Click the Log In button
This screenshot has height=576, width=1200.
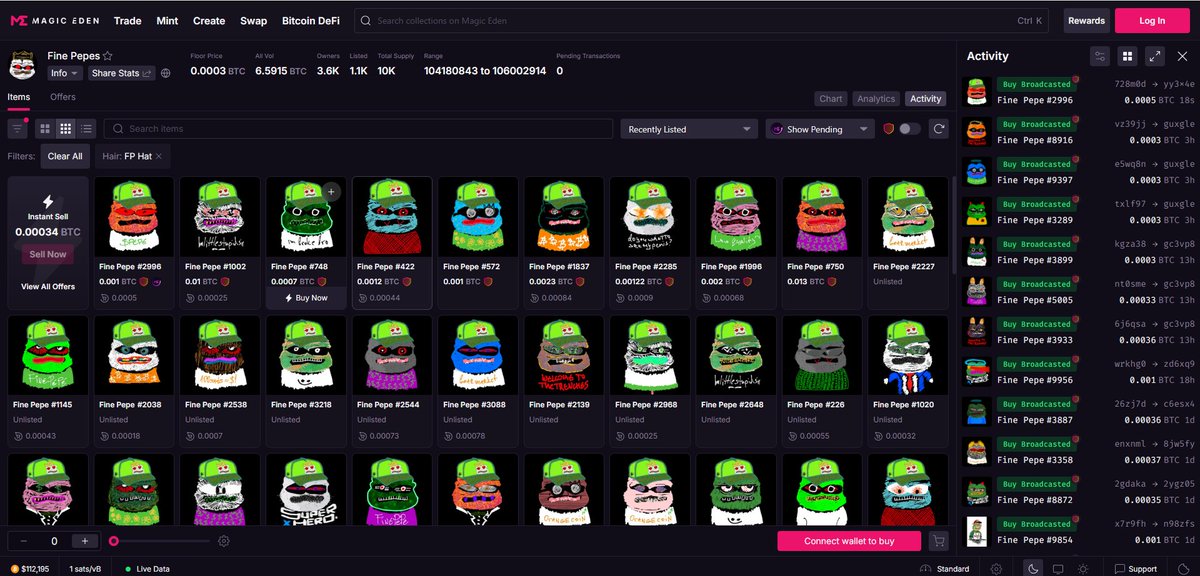(x=1152, y=20)
